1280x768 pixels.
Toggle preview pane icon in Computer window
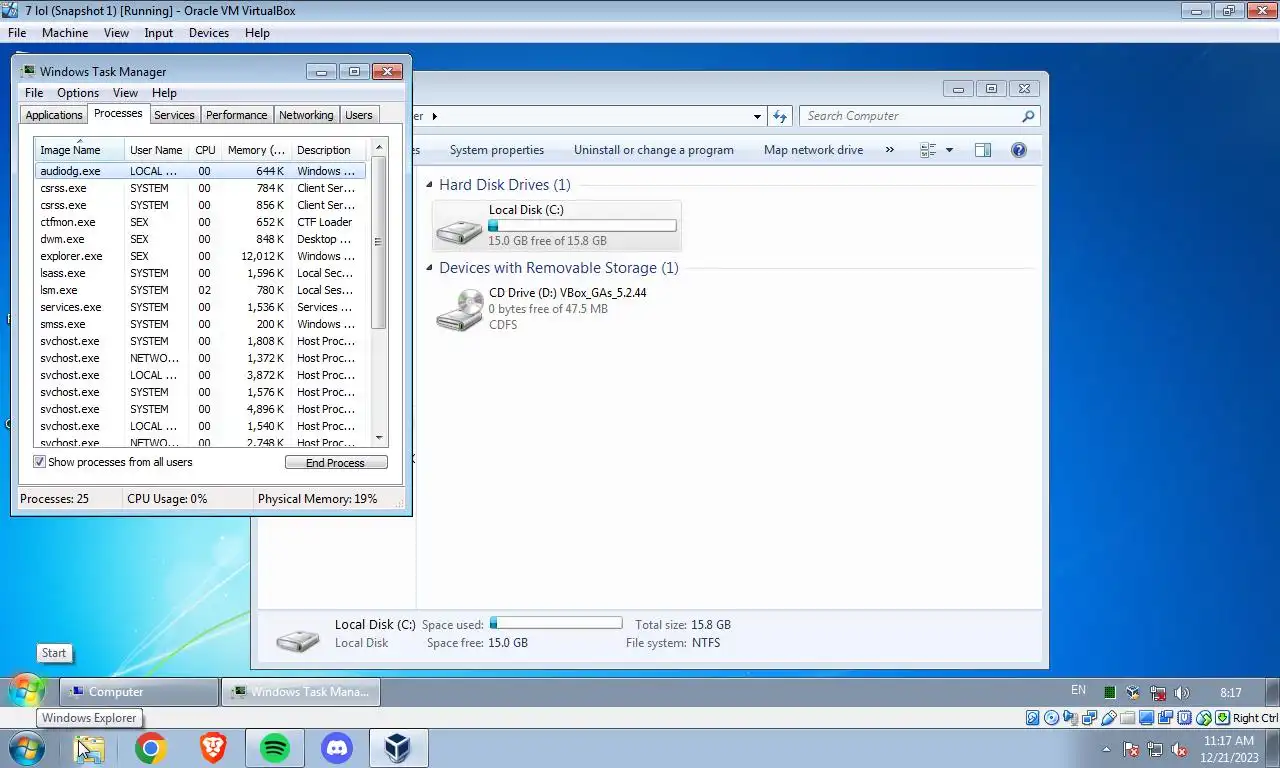coord(983,150)
